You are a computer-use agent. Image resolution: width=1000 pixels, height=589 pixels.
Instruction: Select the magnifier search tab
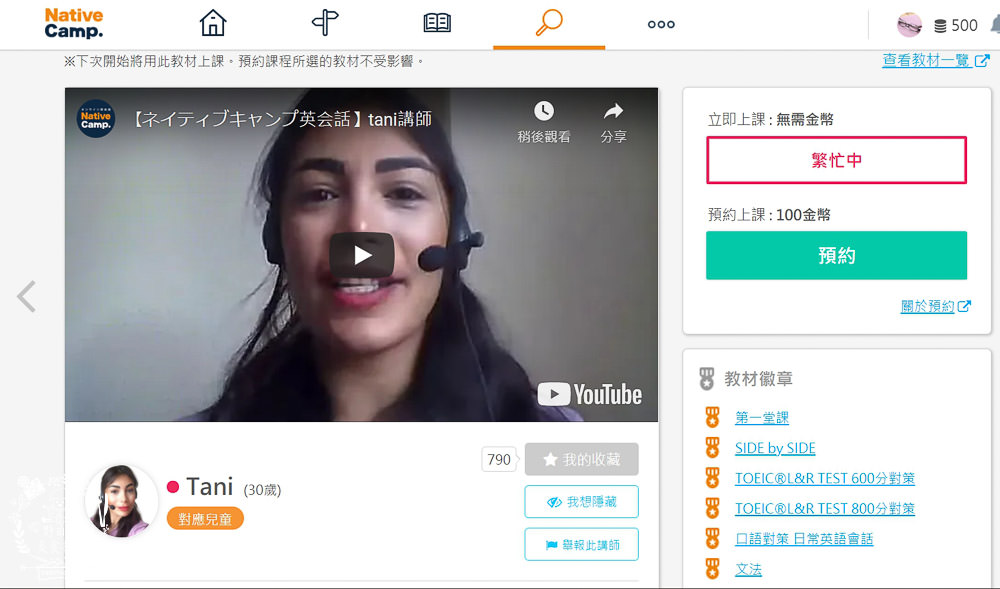[549, 23]
